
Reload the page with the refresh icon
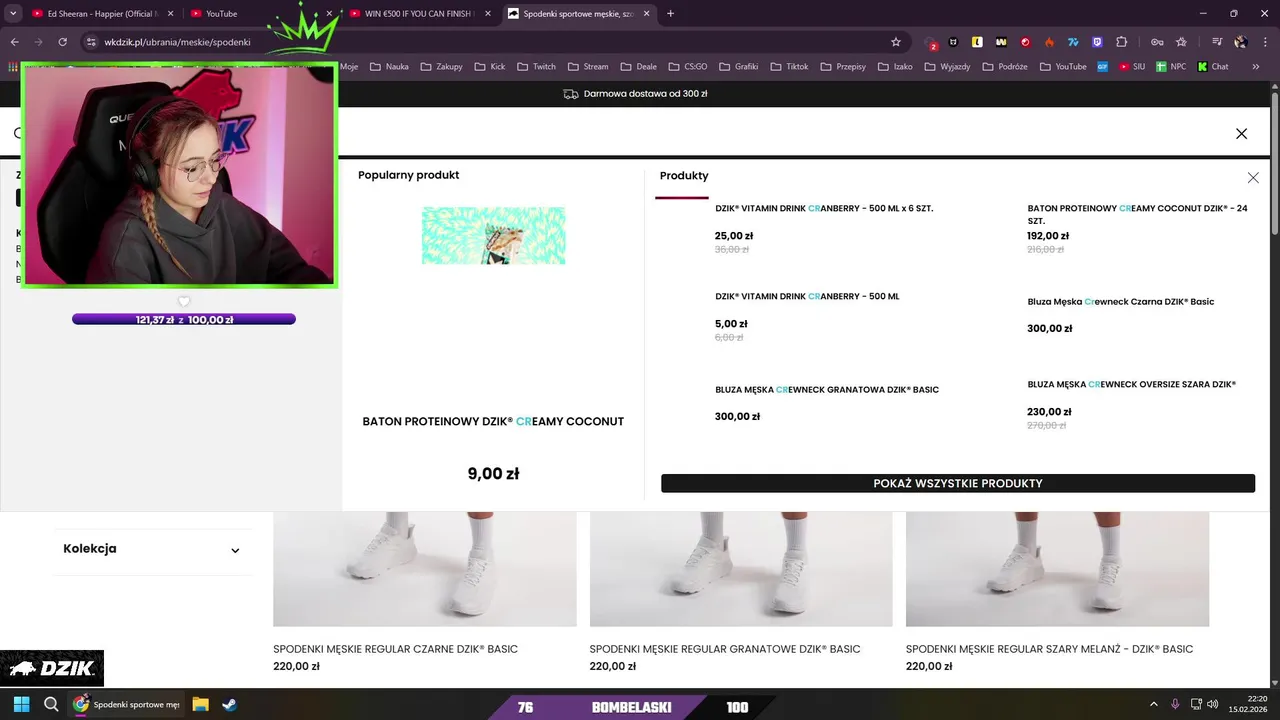pyautogui.click(x=62, y=42)
